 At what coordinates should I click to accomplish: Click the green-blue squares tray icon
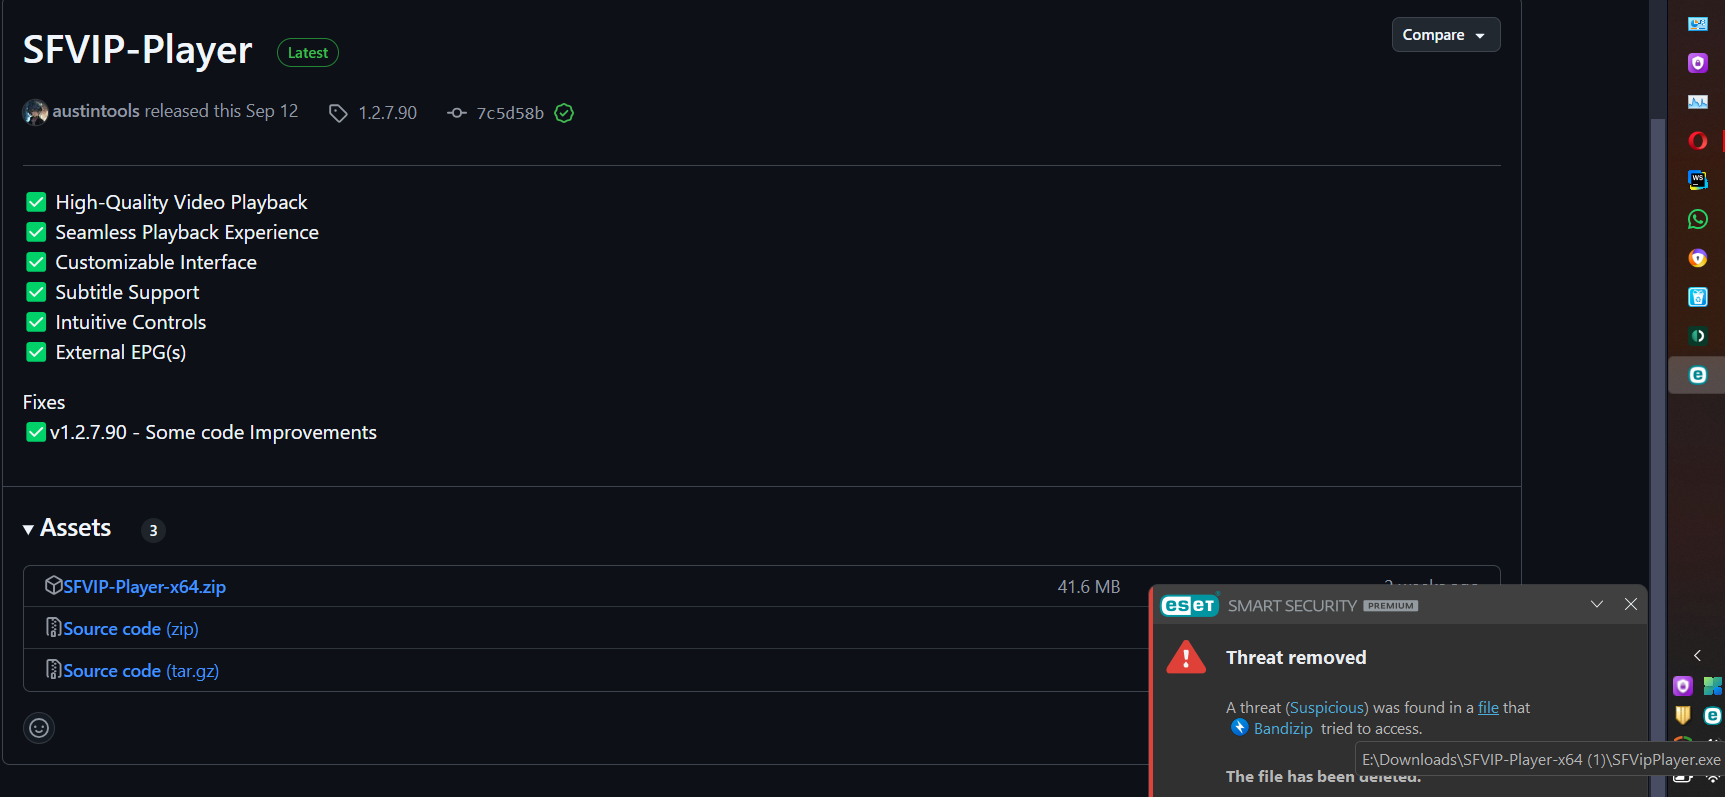[1713, 686]
